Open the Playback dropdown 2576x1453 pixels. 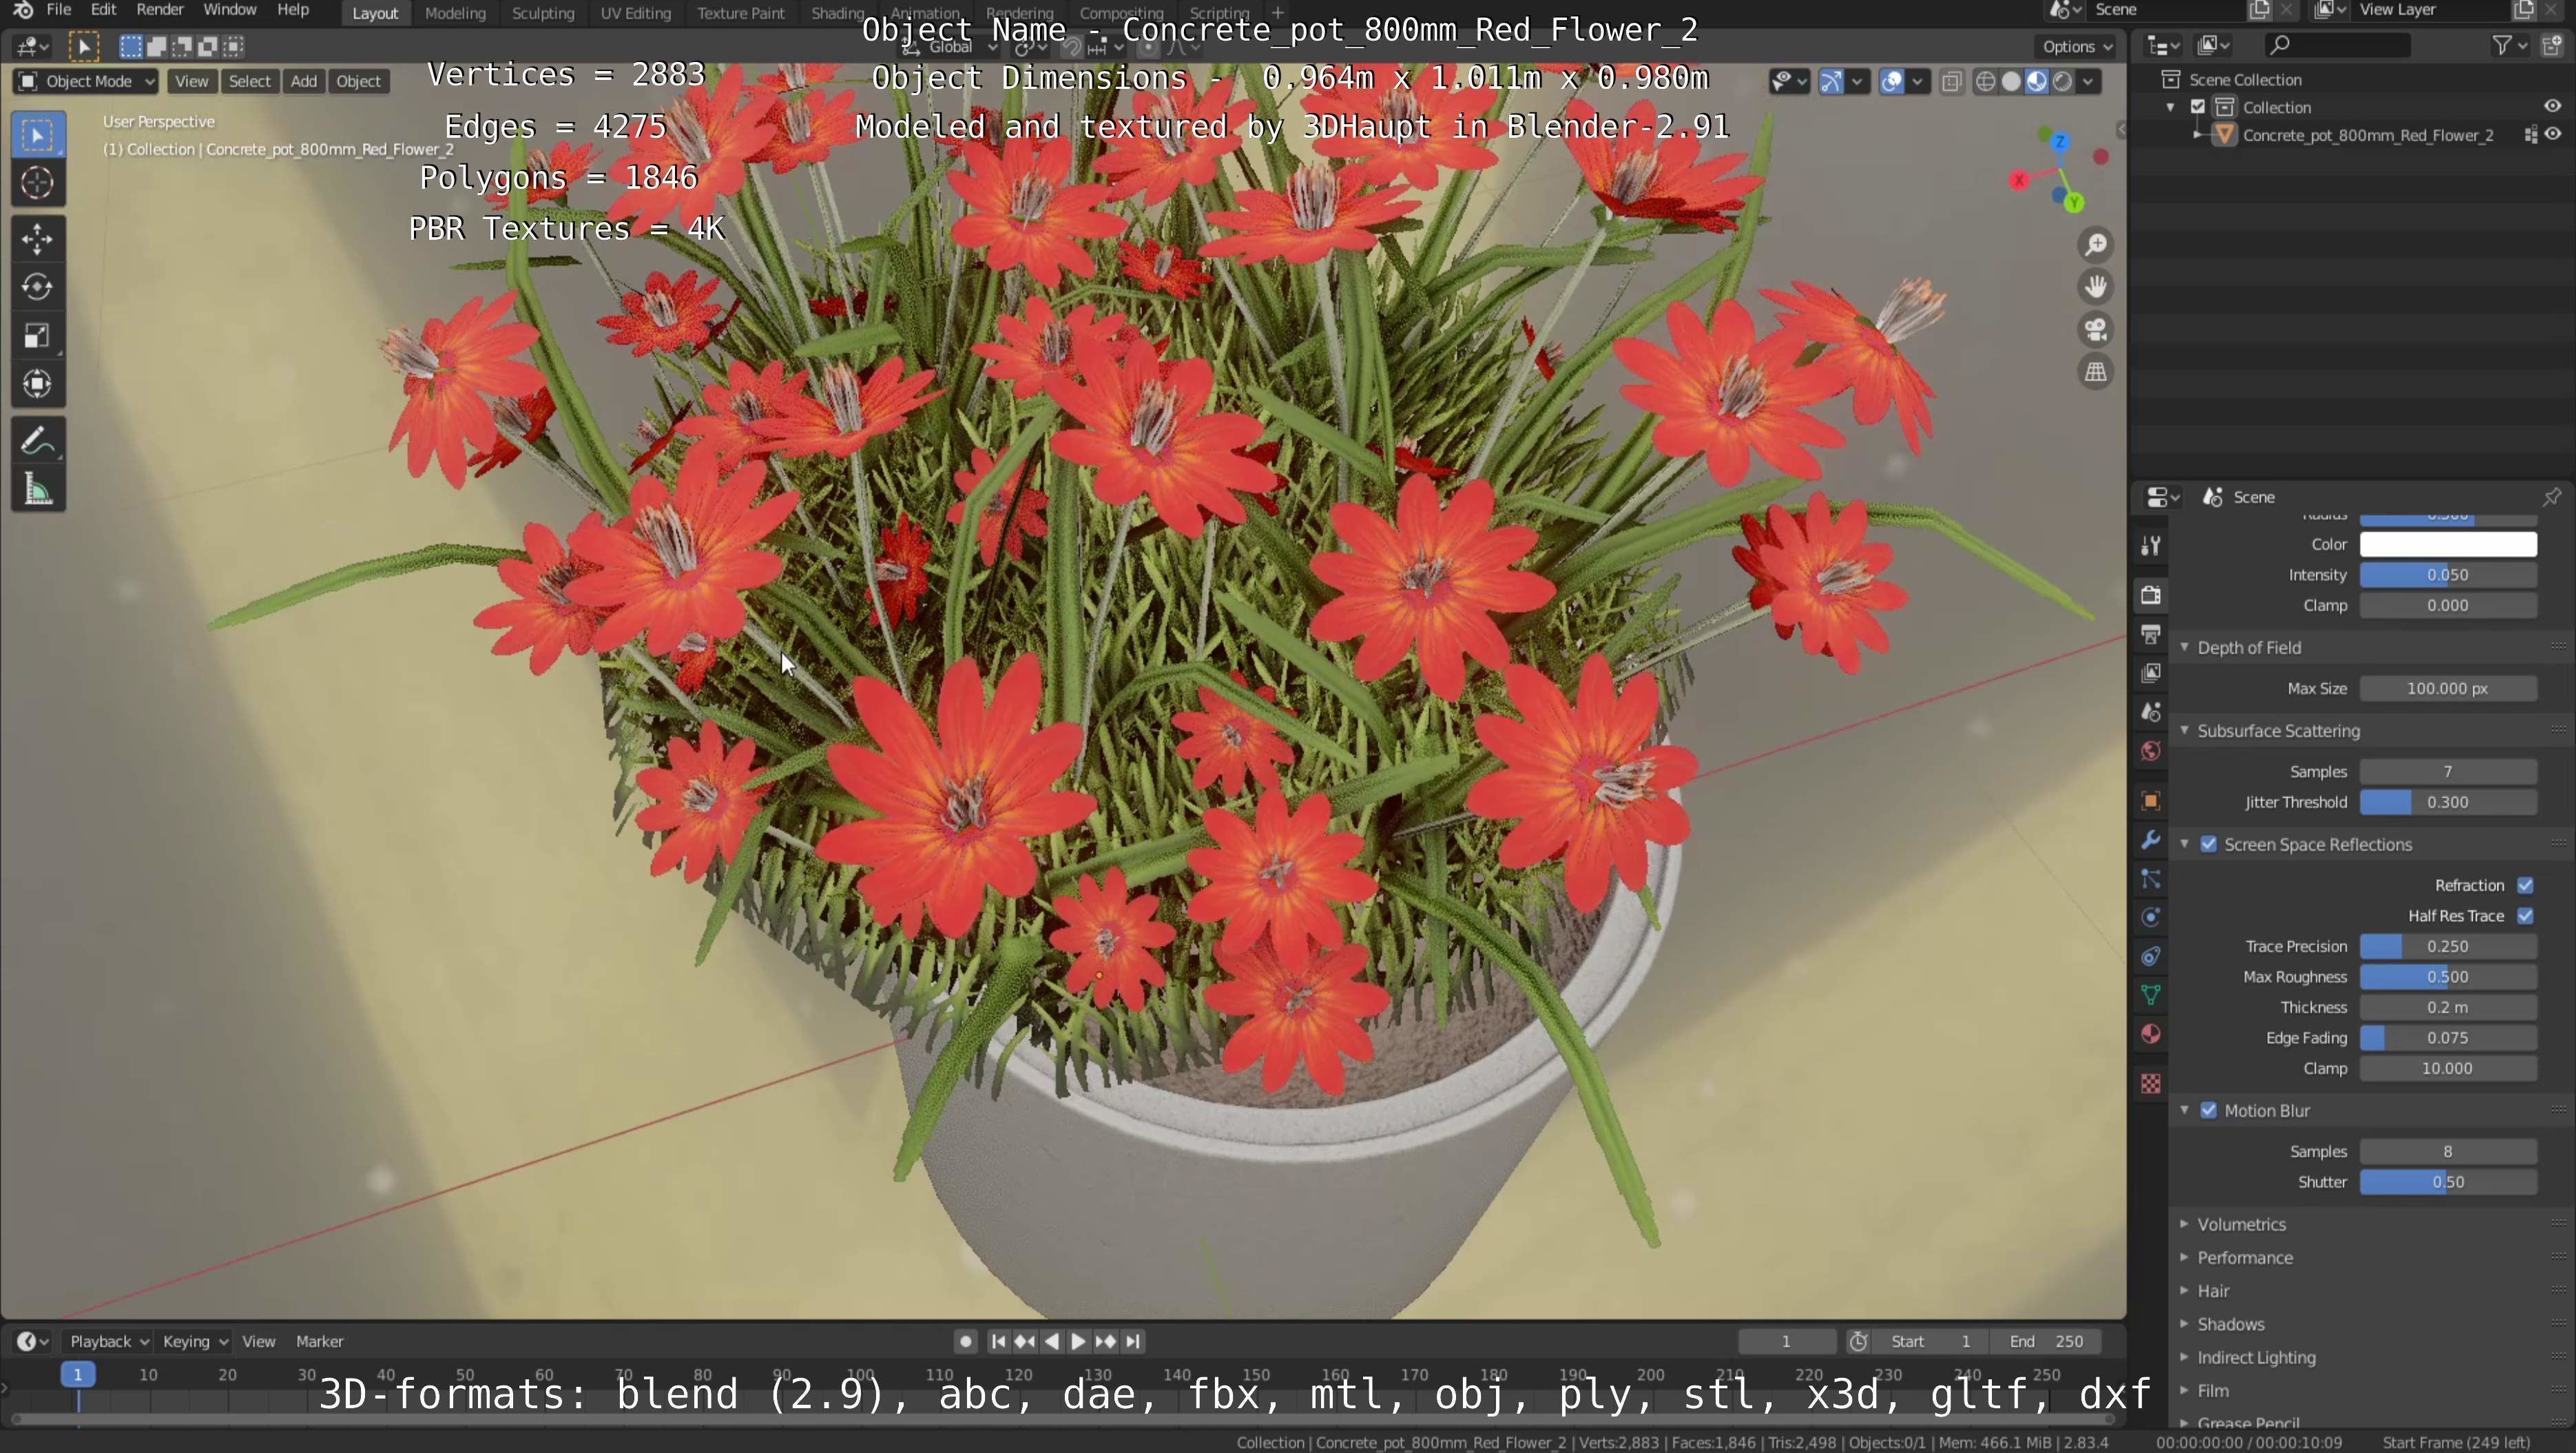coord(108,1342)
